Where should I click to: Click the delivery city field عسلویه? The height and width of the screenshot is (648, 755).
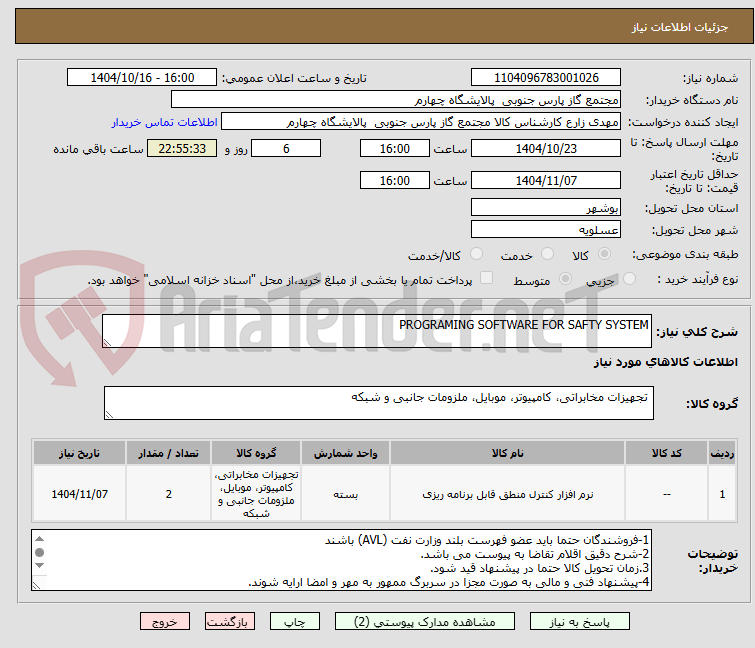[546, 229]
